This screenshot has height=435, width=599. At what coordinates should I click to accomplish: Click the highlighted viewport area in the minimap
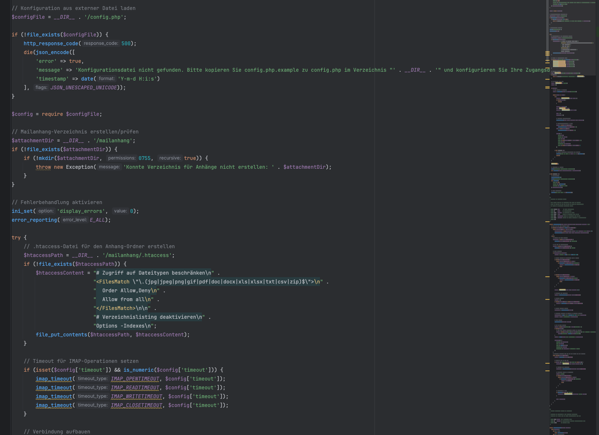pos(572,37)
